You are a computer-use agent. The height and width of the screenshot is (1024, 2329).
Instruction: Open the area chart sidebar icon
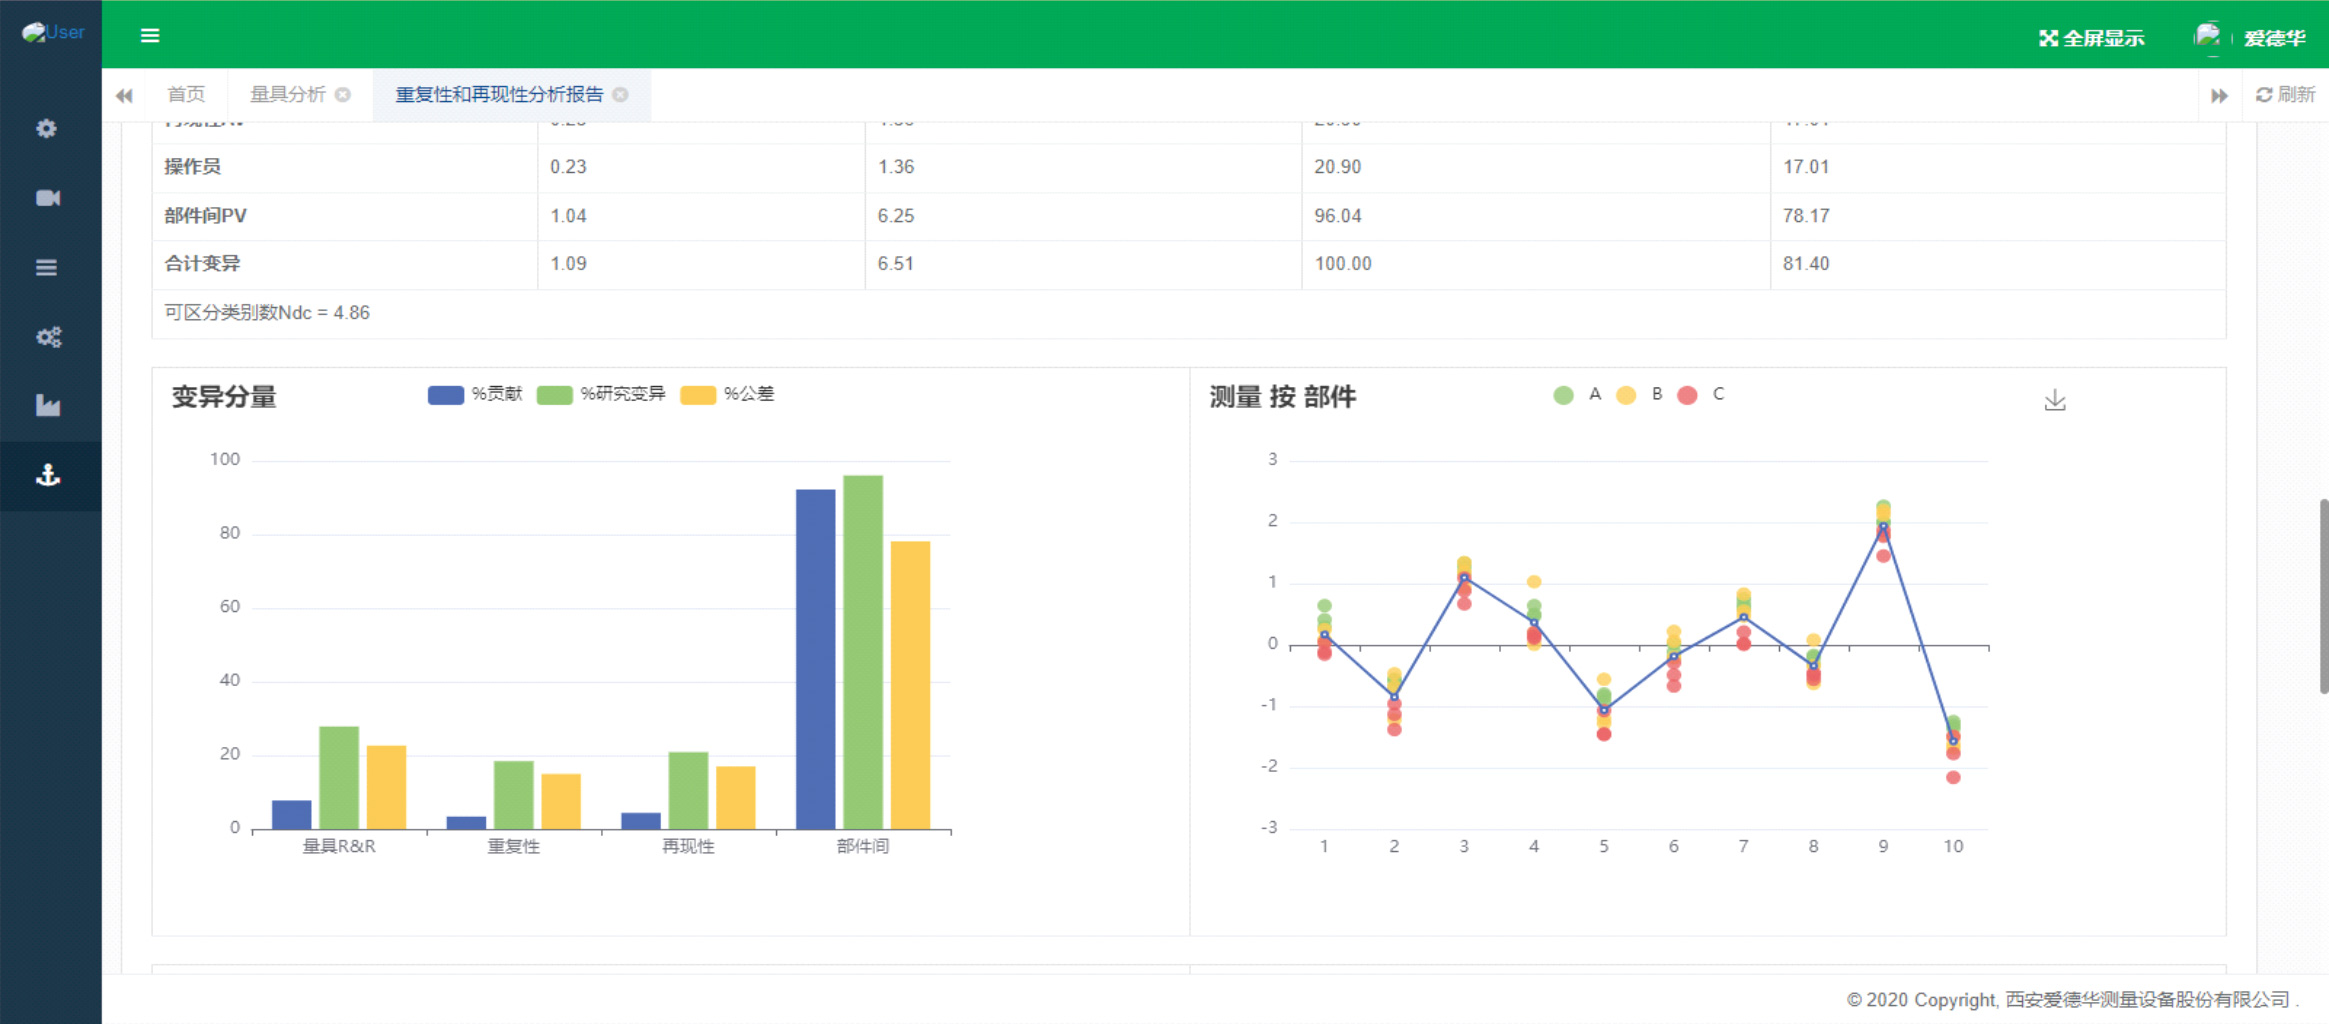47,406
